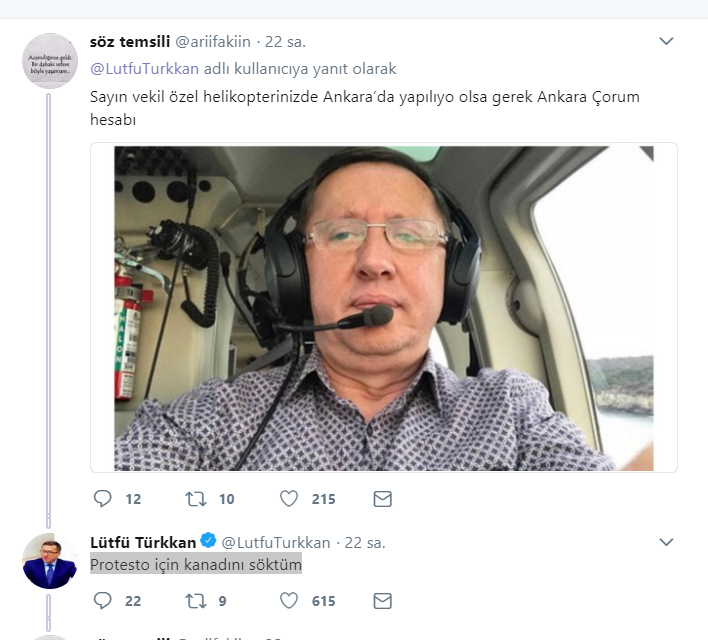
Task: Open Lütfü Türkkan's profile picture
Action: 50,561
